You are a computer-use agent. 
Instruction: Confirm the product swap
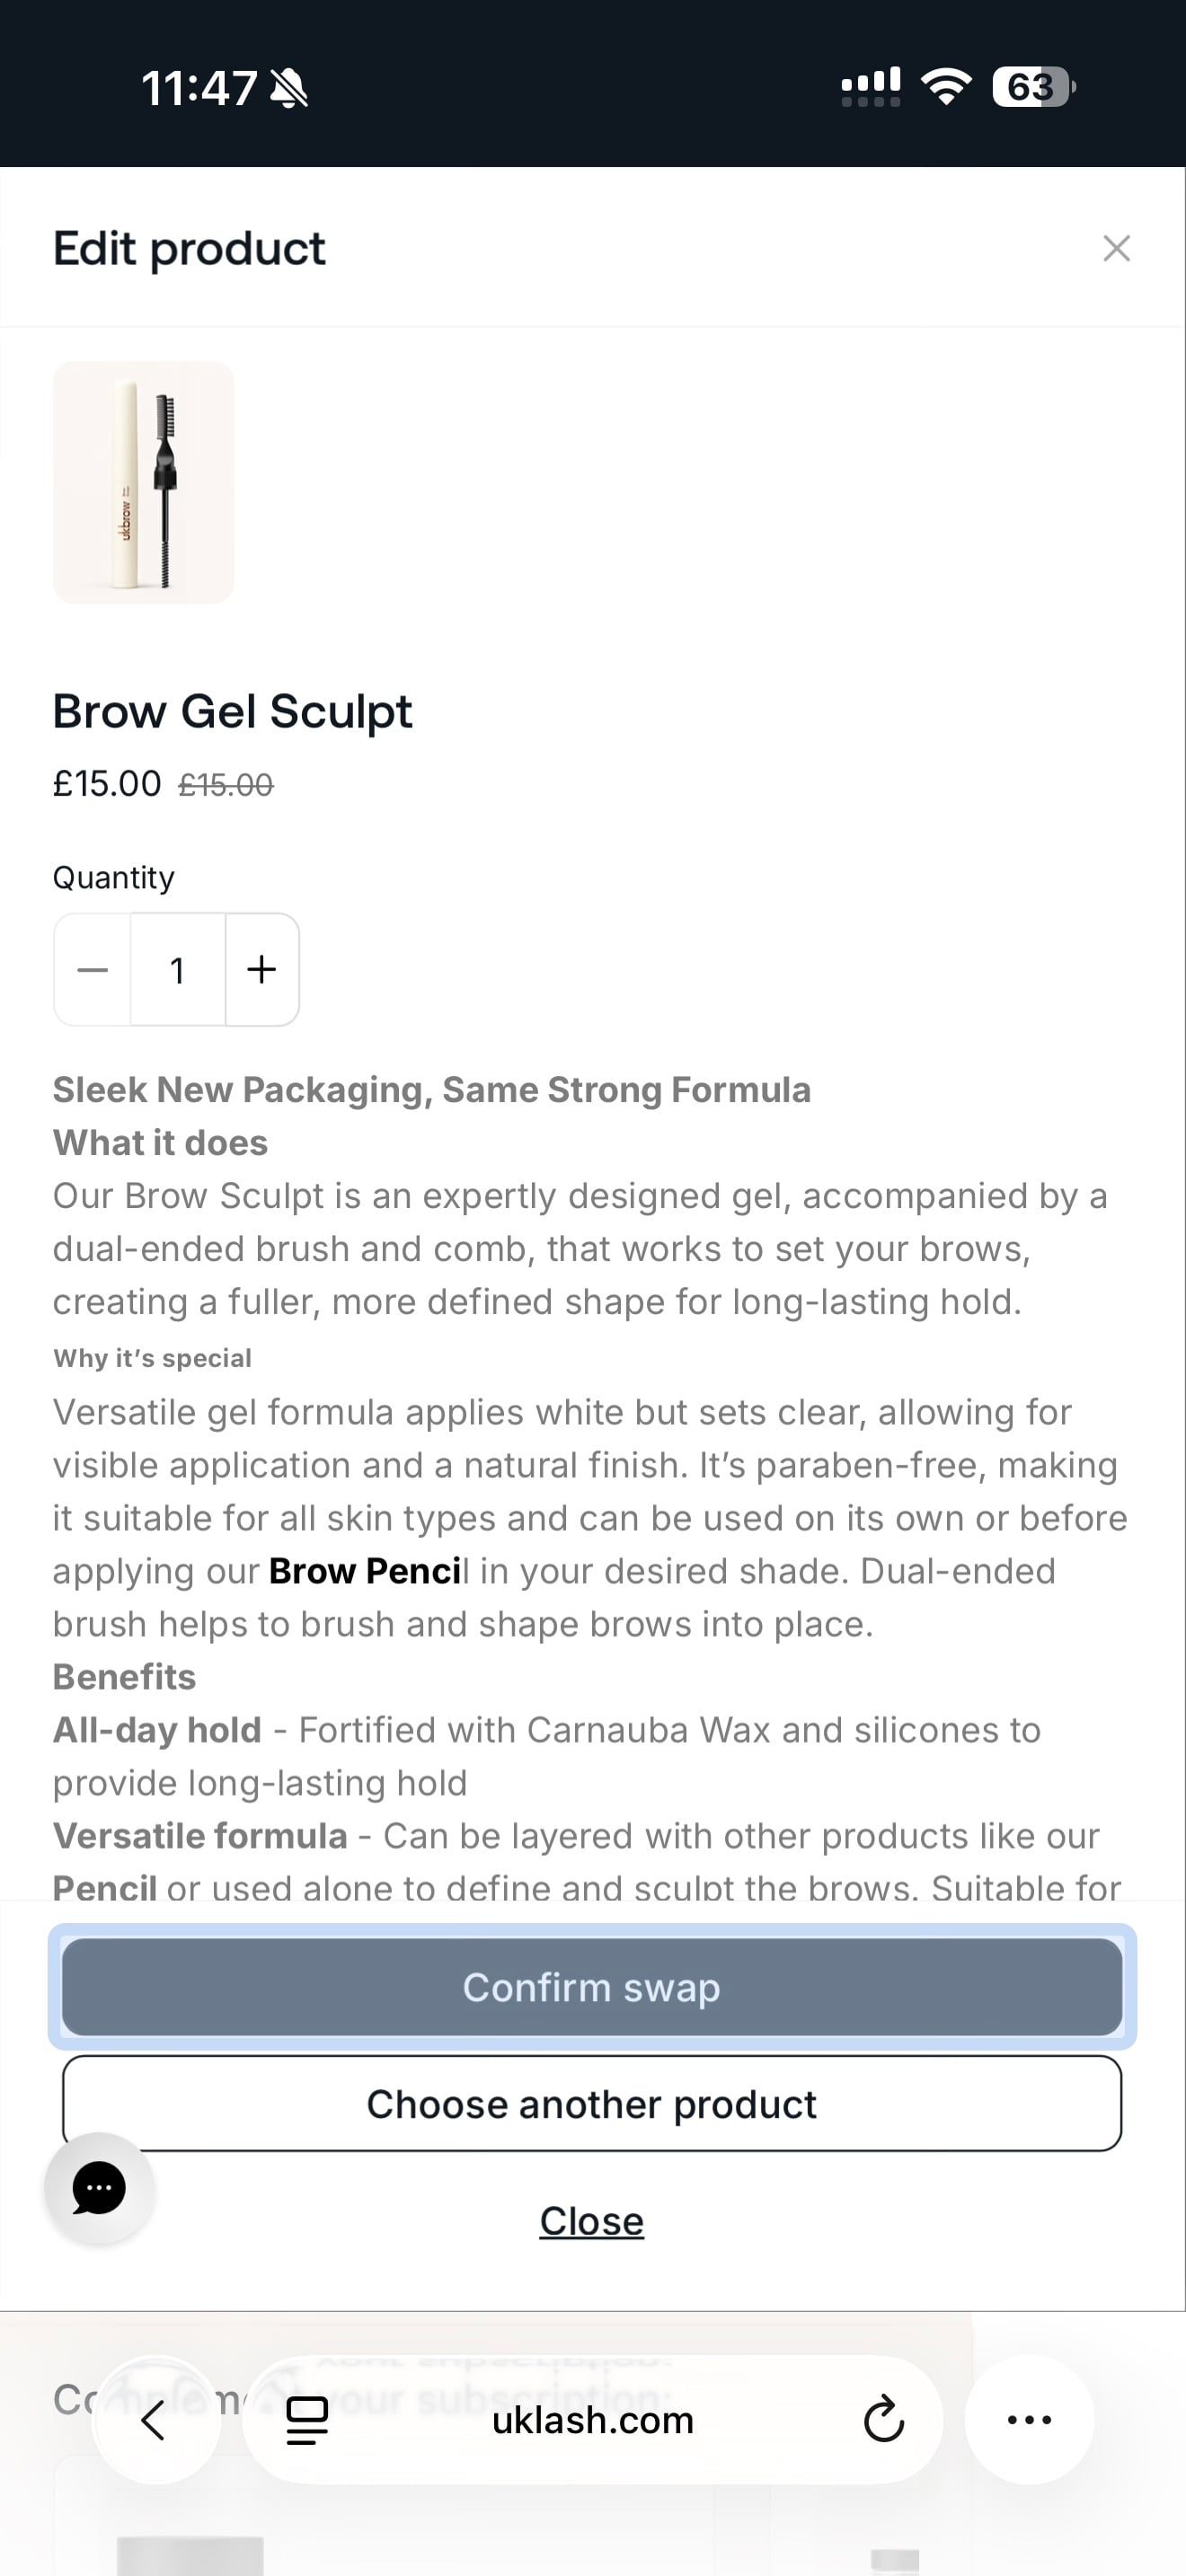click(592, 1986)
